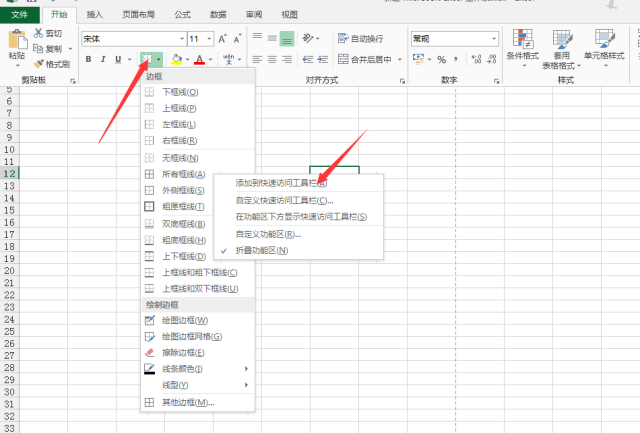
Task: Set top vertical alignment
Action: click(257, 38)
